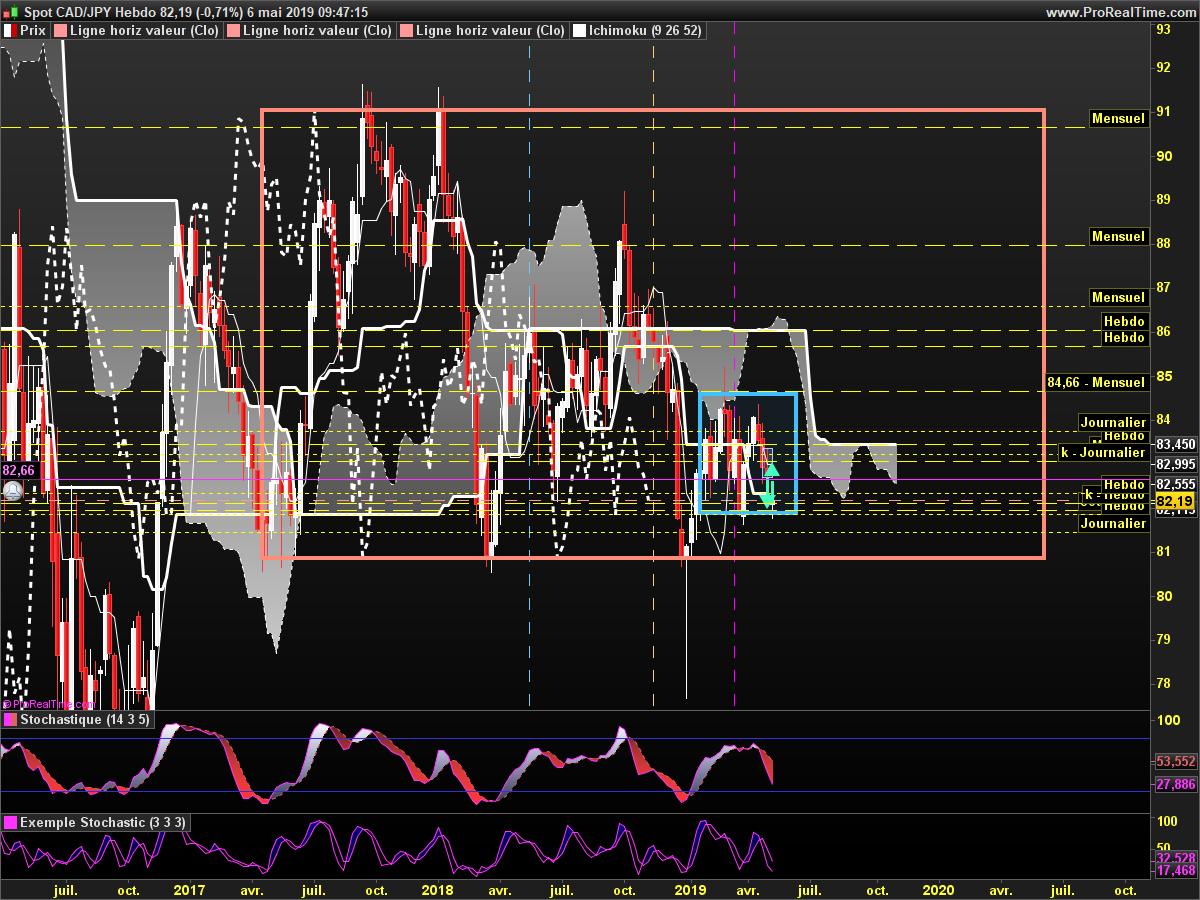Image resolution: width=1200 pixels, height=900 pixels.
Task: Click the 2017 year label on time axis
Action: [x=189, y=889]
